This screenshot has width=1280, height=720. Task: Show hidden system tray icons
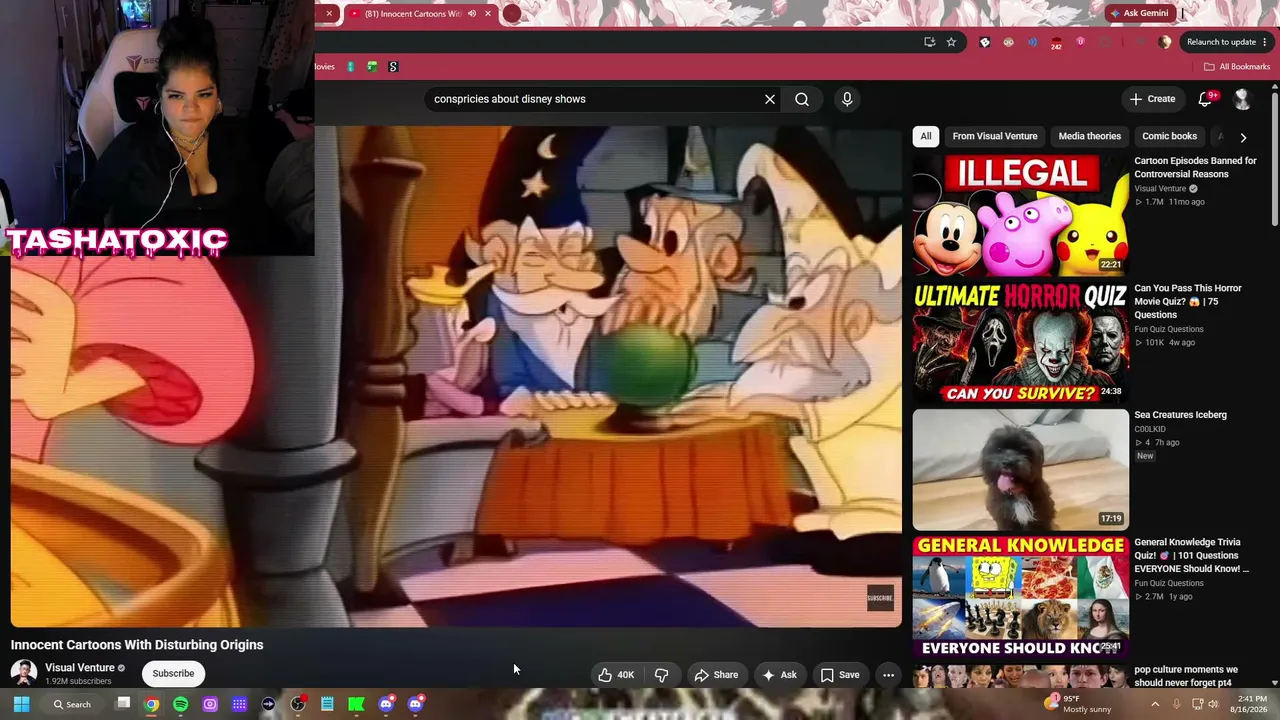pyautogui.click(x=1155, y=704)
